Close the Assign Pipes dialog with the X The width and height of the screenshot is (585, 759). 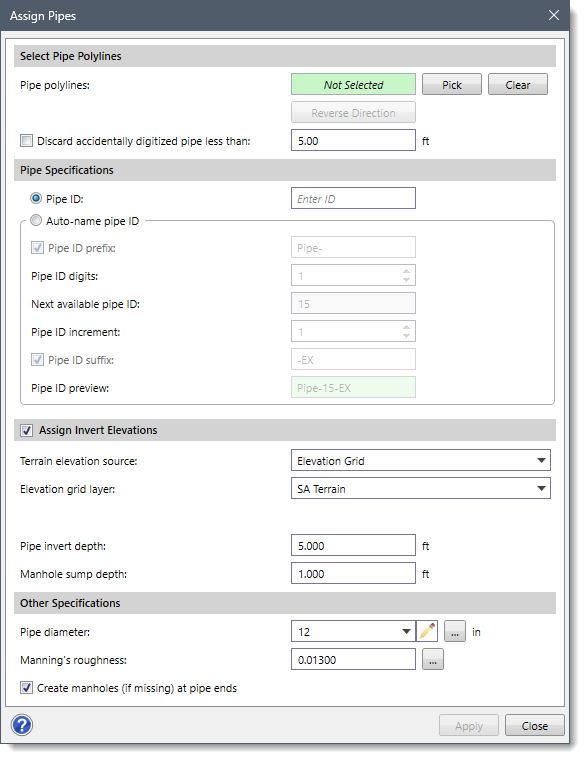point(554,15)
